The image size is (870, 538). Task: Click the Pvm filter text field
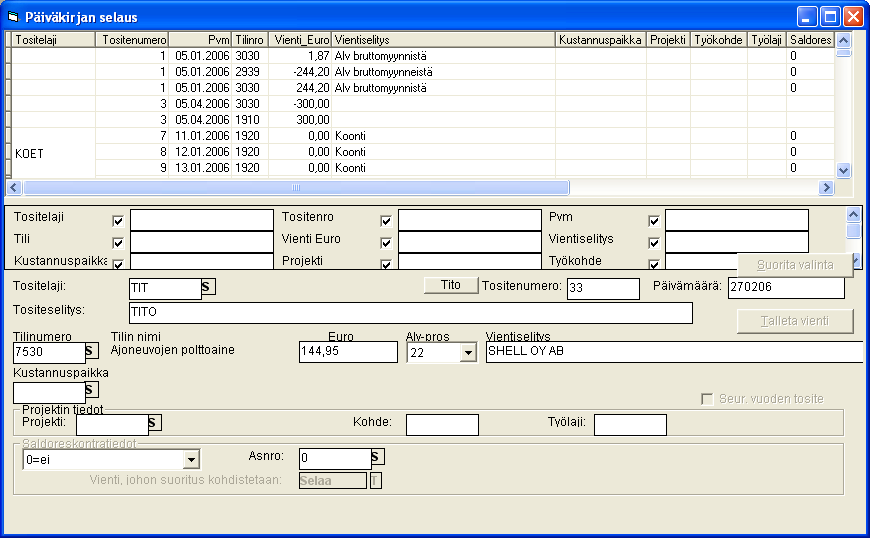[737, 220]
